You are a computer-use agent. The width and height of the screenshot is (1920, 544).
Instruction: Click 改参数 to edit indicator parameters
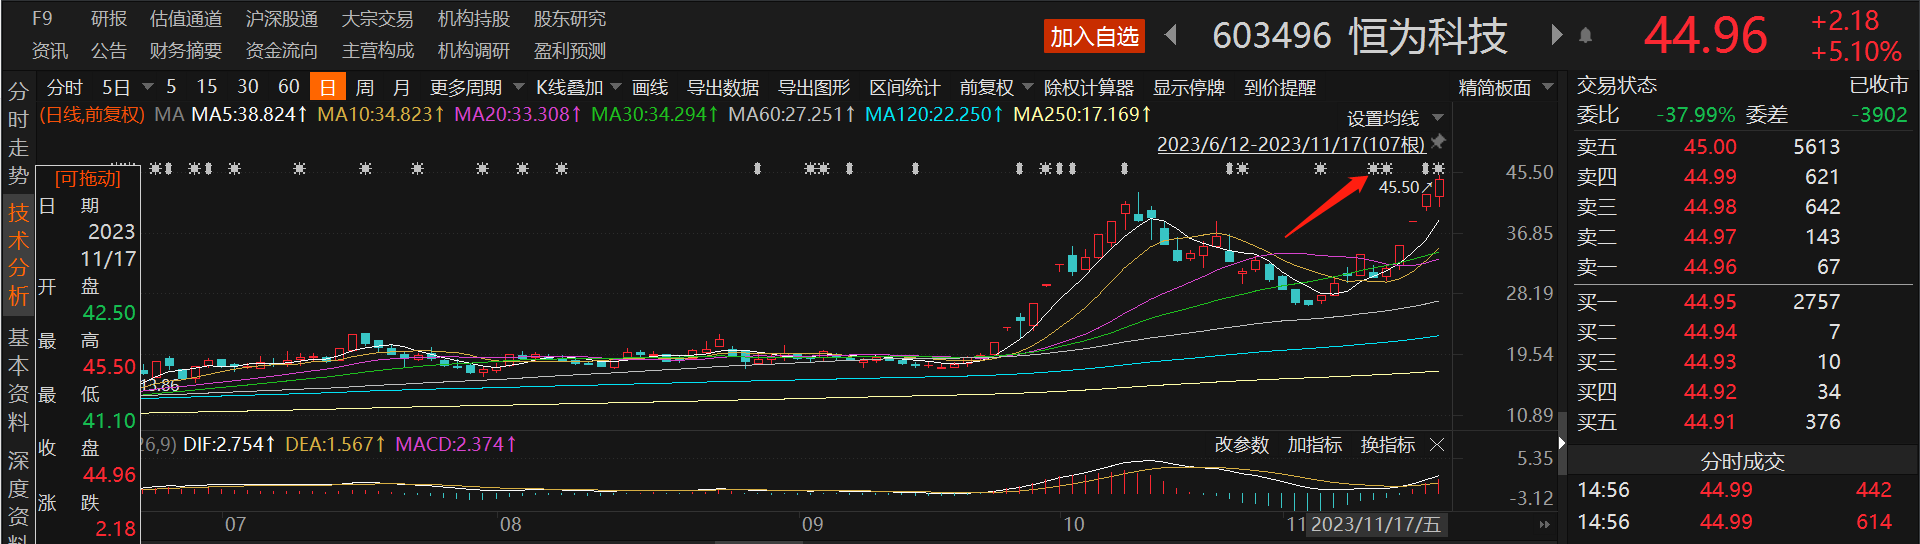click(1242, 444)
